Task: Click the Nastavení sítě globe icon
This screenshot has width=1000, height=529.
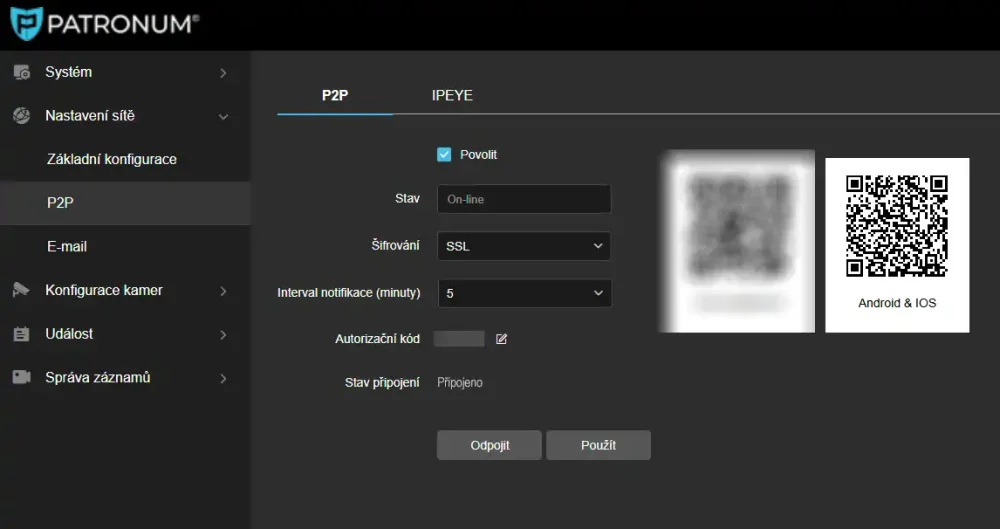Action: coord(22,116)
